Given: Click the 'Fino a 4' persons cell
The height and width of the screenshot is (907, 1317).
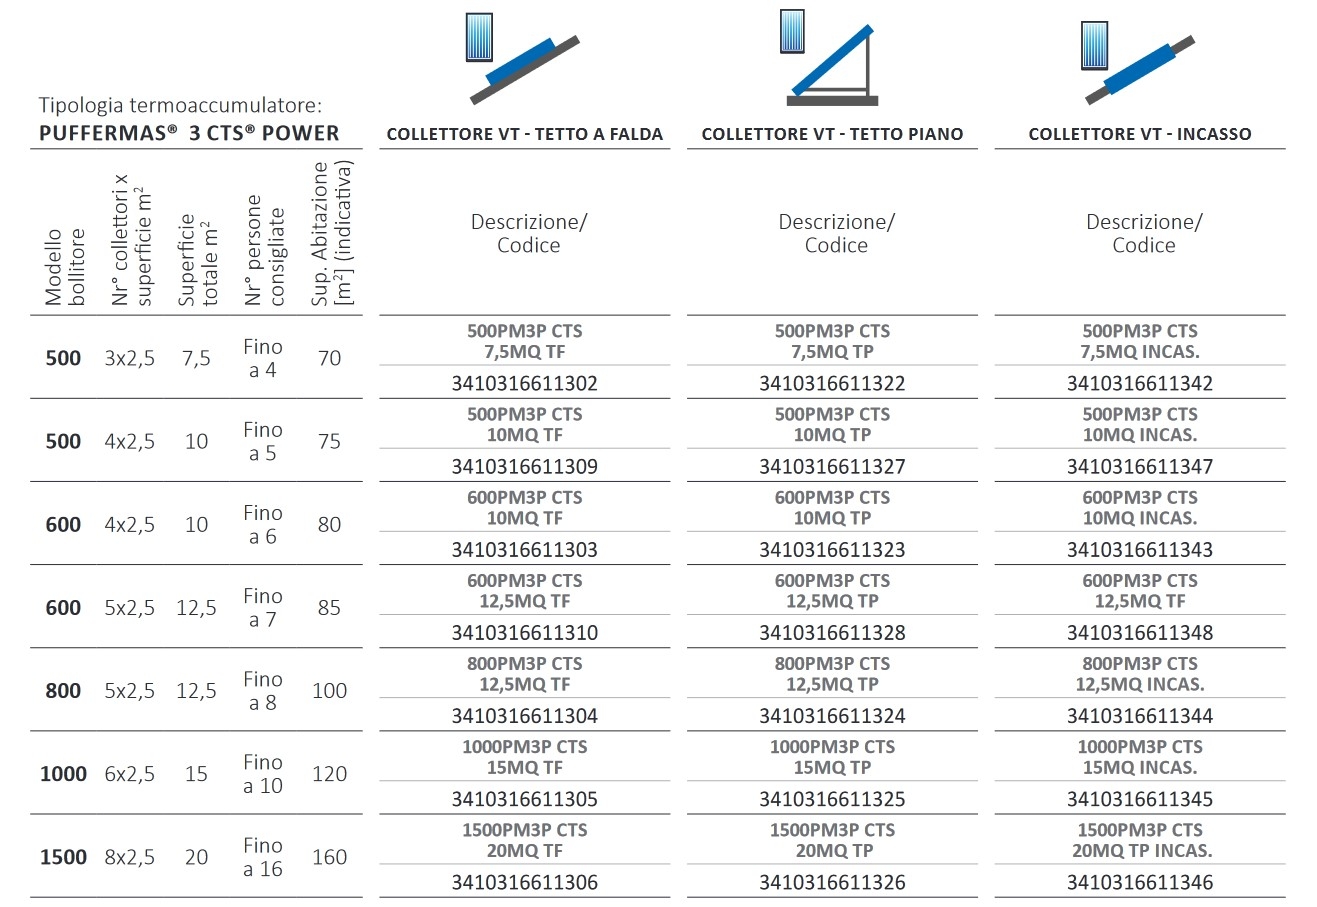Looking at the screenshot, I should coord(263,358).
